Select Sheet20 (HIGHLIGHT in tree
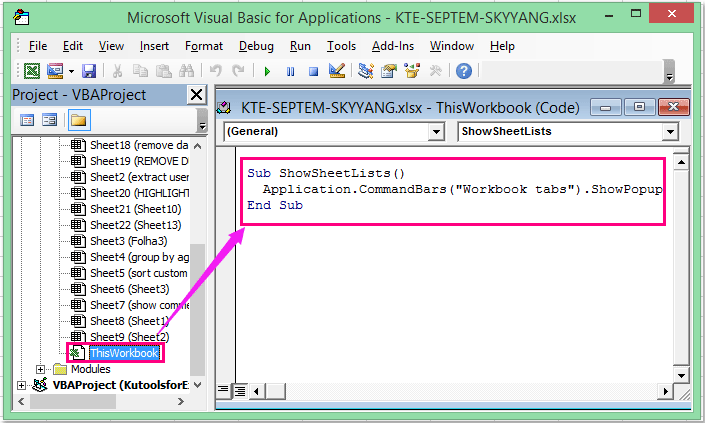This screenshot has height=423, width=705. pos(139,193)
